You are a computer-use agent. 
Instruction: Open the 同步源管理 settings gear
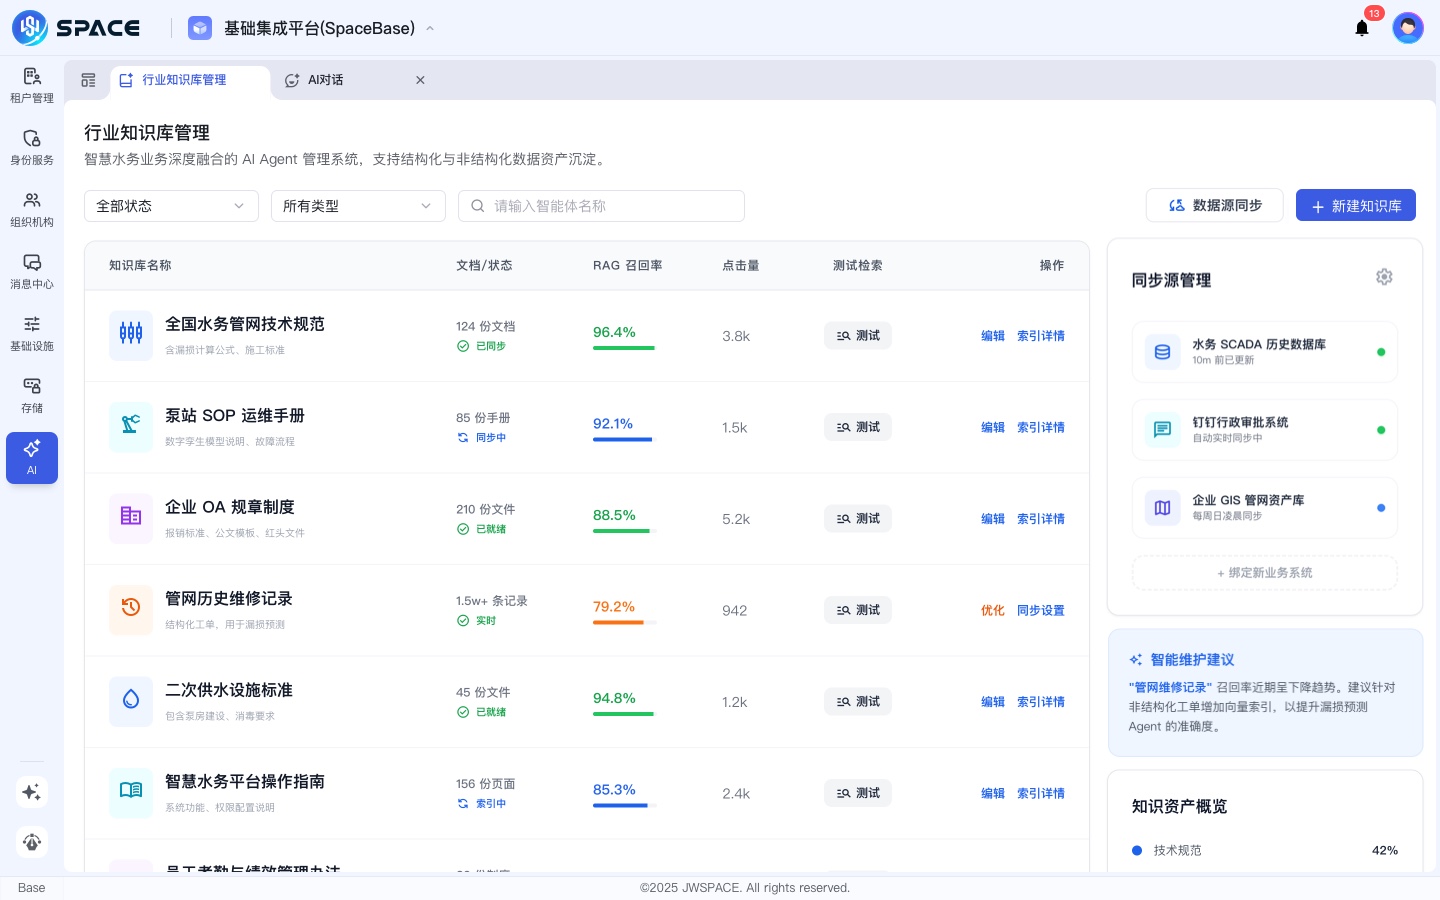tap(1384, 277)
